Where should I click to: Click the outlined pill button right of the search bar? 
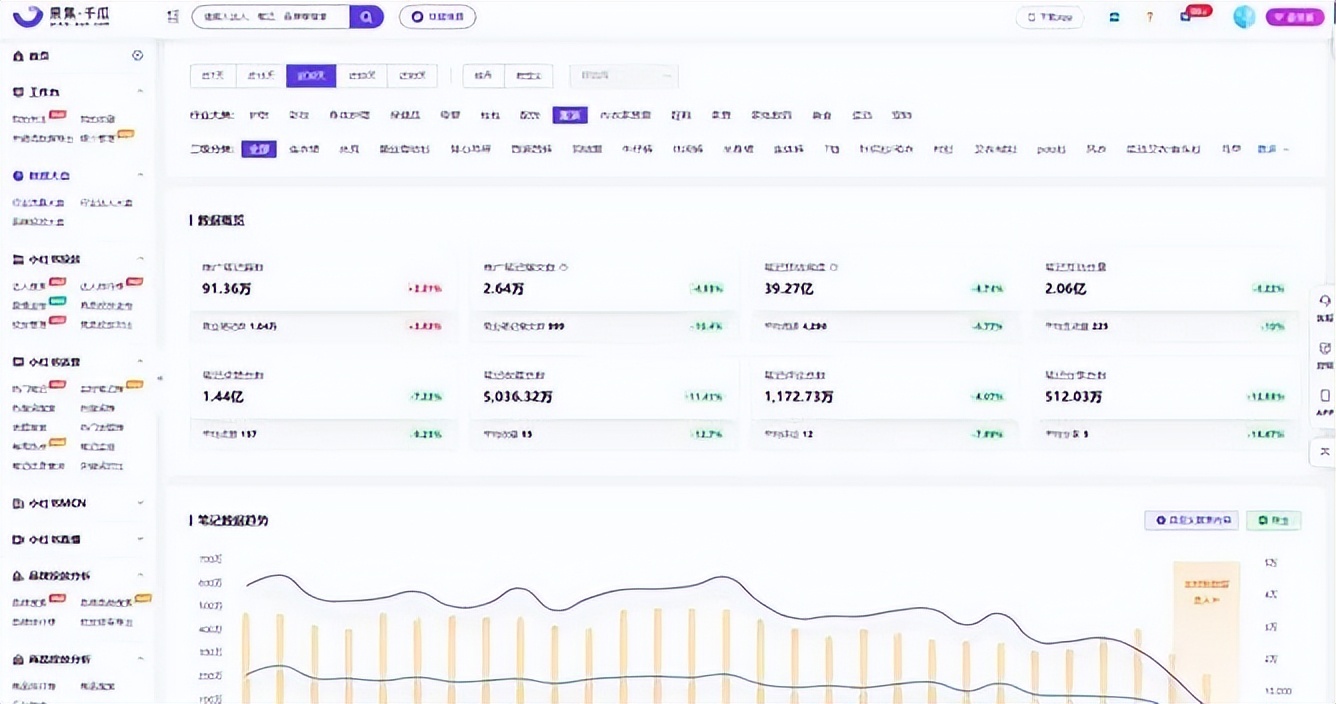coord(437,17)
